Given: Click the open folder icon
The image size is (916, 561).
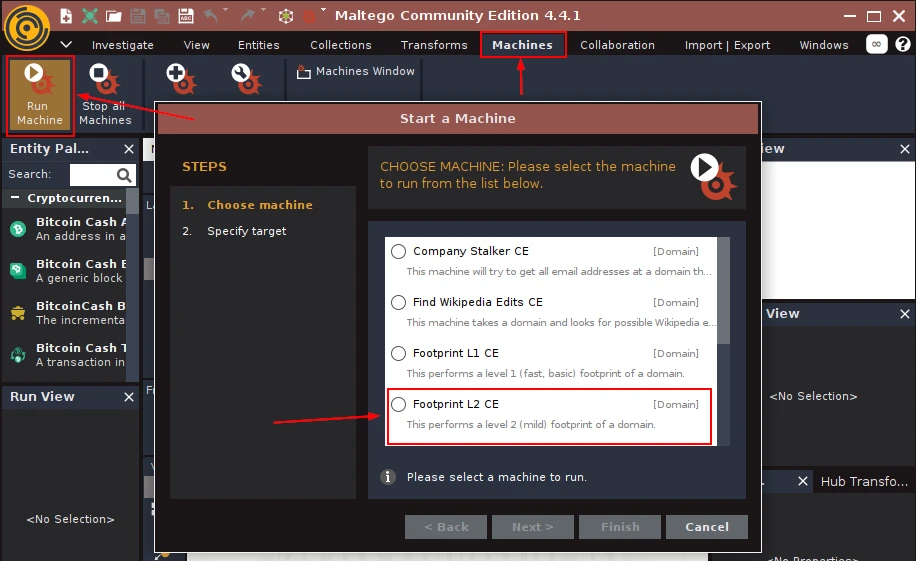Looking at the screenshot, I should (x=114, y=16).
